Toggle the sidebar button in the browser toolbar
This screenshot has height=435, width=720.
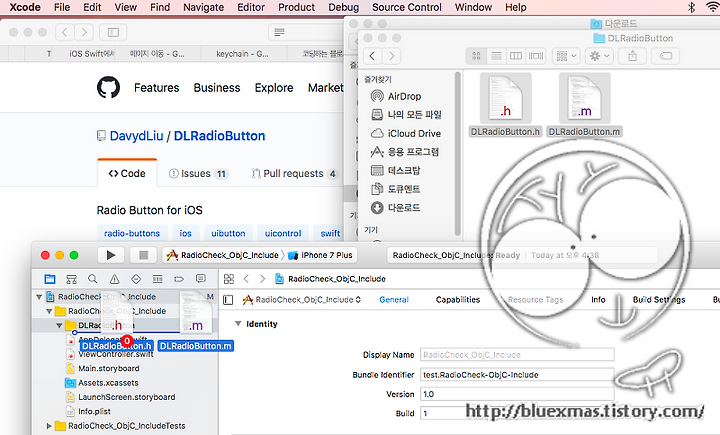click(x=113, y=32)
